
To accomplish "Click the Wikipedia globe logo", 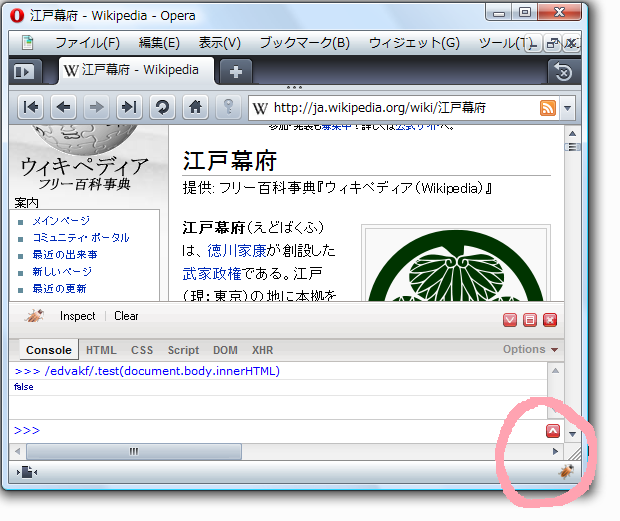I will click(84, 140).
